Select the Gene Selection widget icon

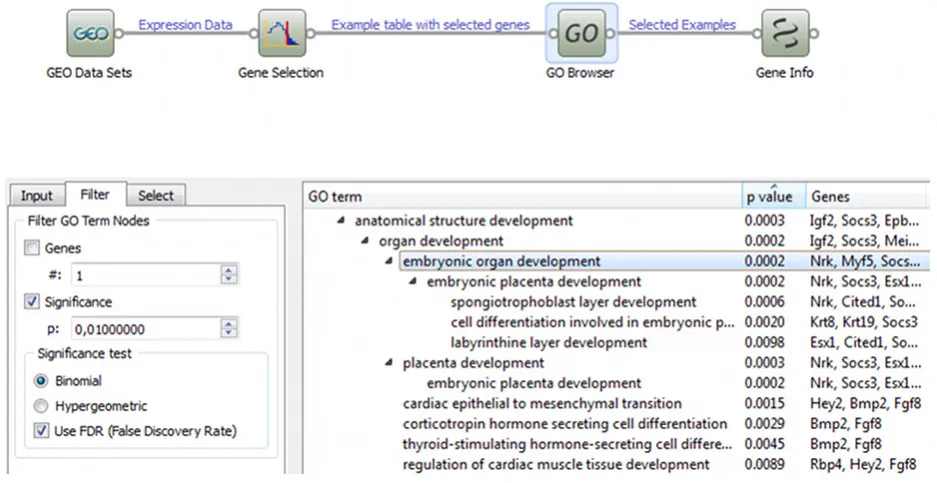(x=282, y=33)
